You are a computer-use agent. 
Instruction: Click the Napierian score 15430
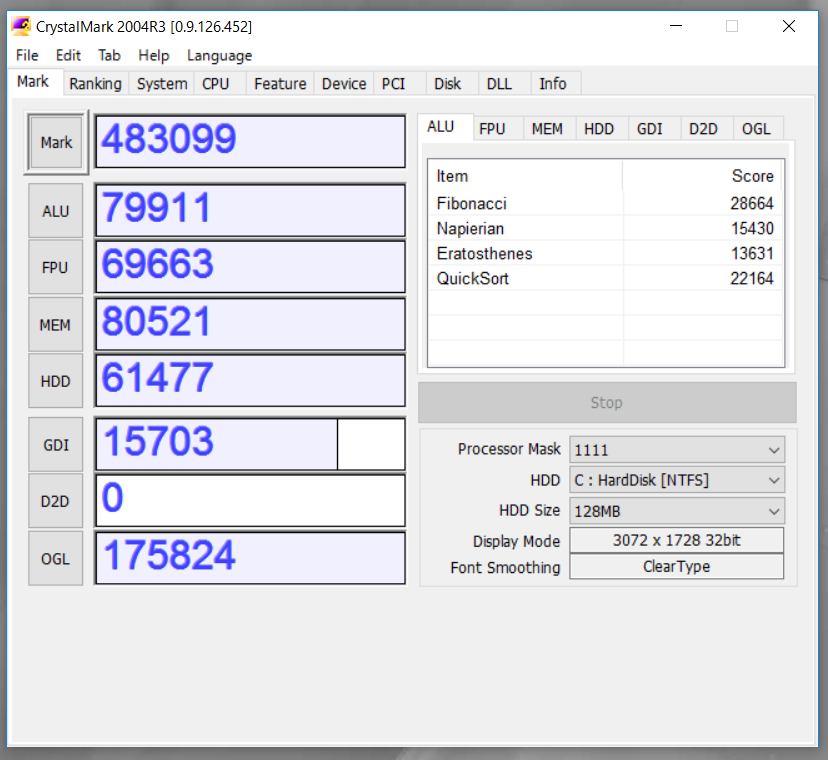pos(752,229)
